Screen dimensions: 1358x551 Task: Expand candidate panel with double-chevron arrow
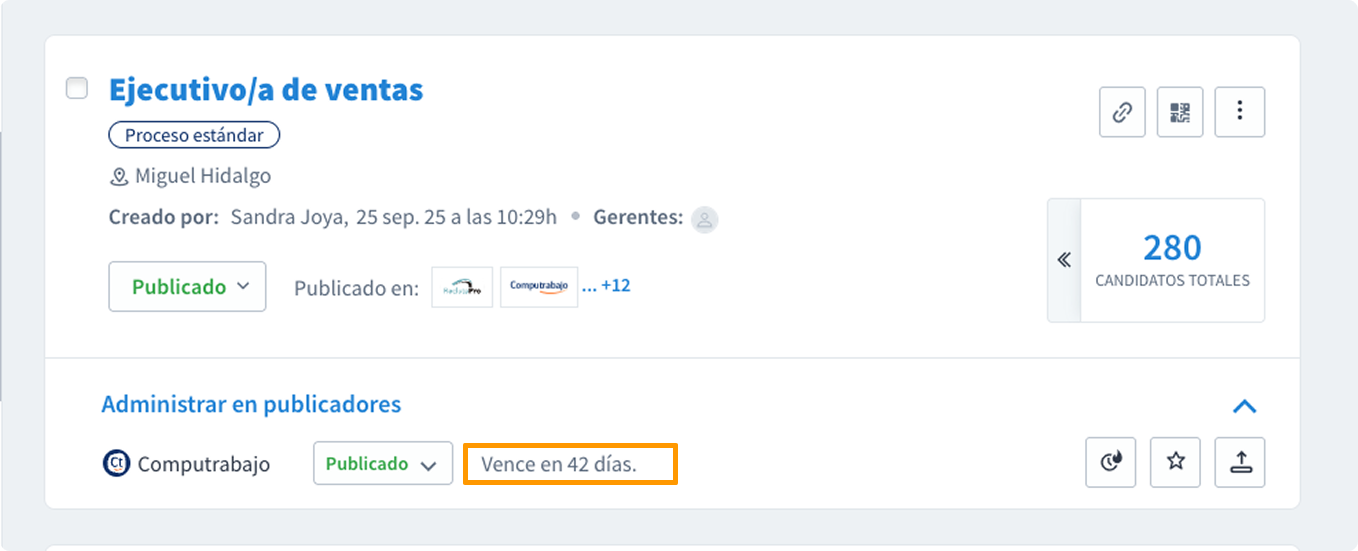1064,260
